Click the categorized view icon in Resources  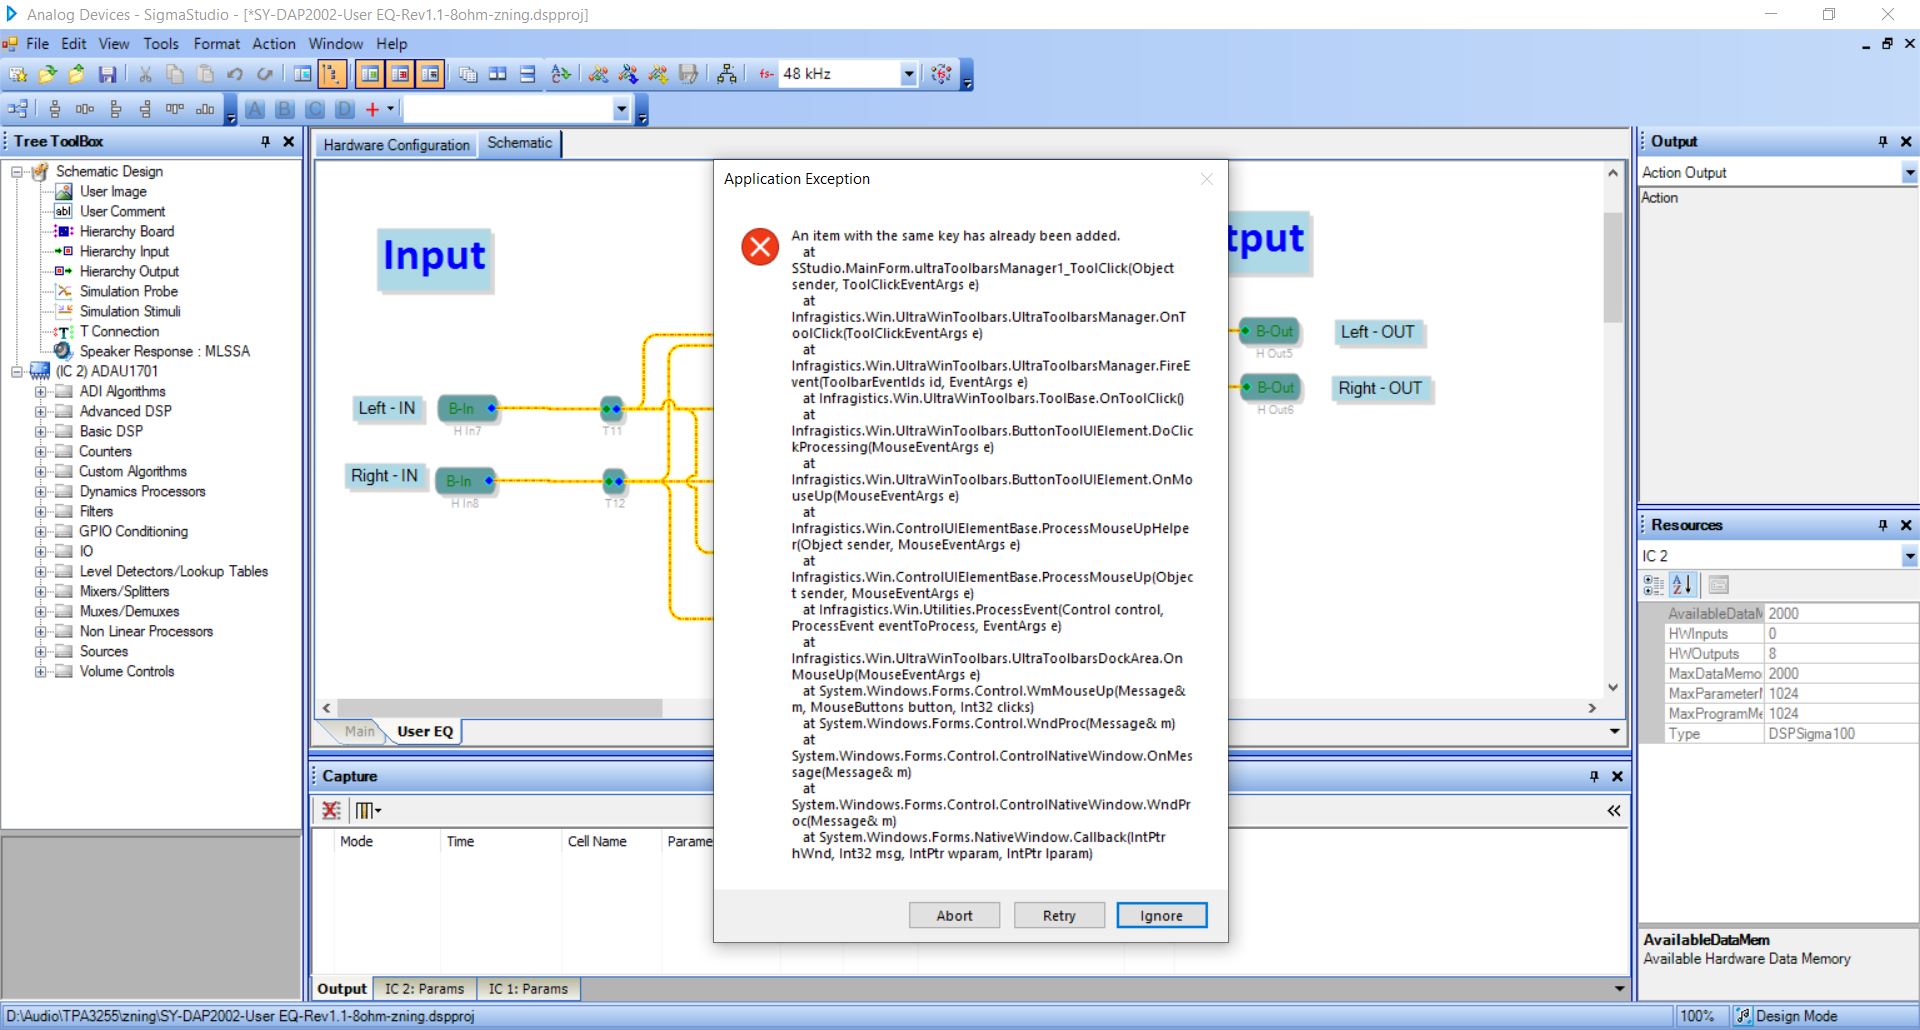[1654, 585]
